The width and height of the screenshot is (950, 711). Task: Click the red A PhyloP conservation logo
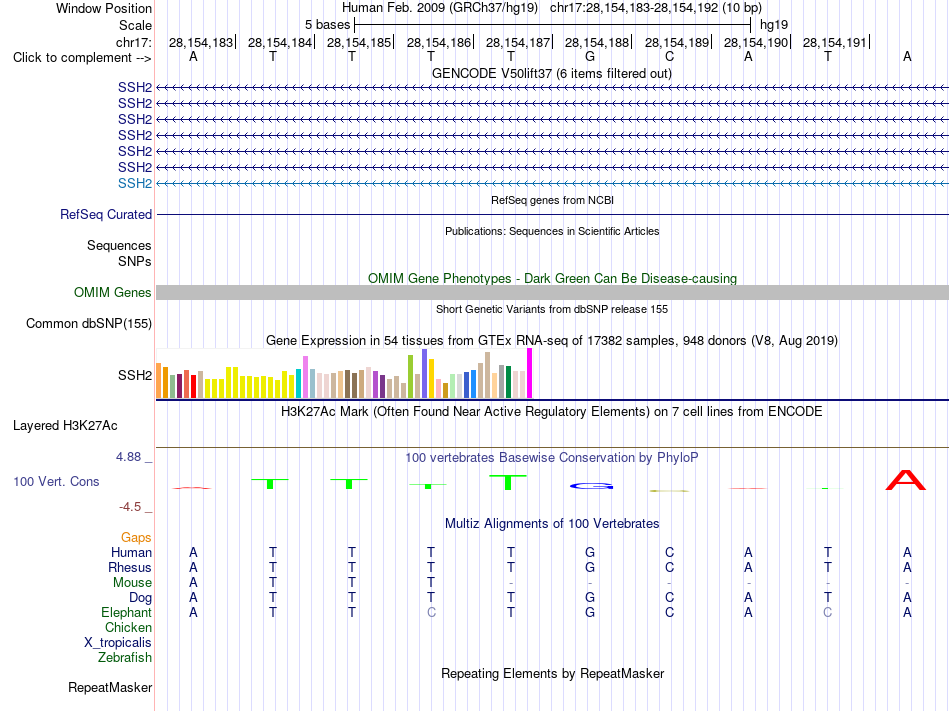point(906,480)
